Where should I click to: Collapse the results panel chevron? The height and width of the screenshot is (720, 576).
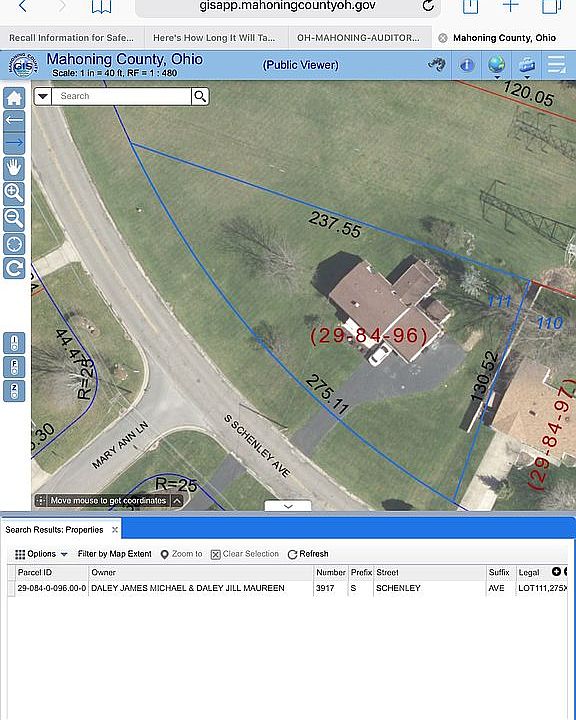coord(288,506)
